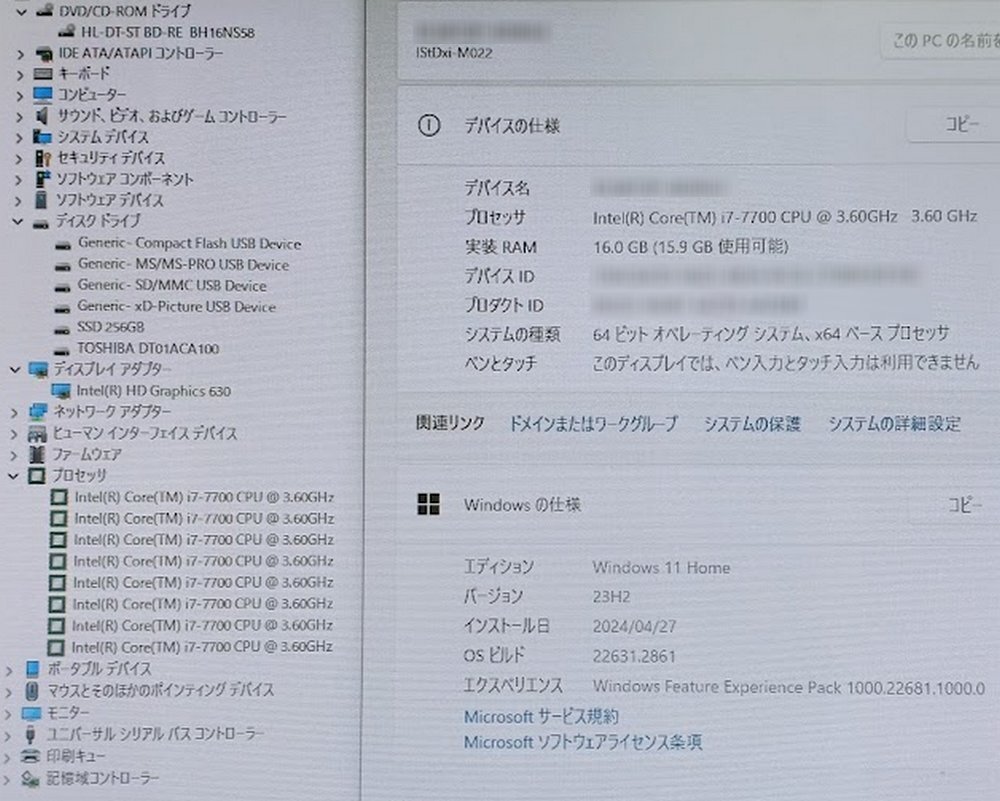Open ドメインまたはワークグループ link

(x=593, y=424)
